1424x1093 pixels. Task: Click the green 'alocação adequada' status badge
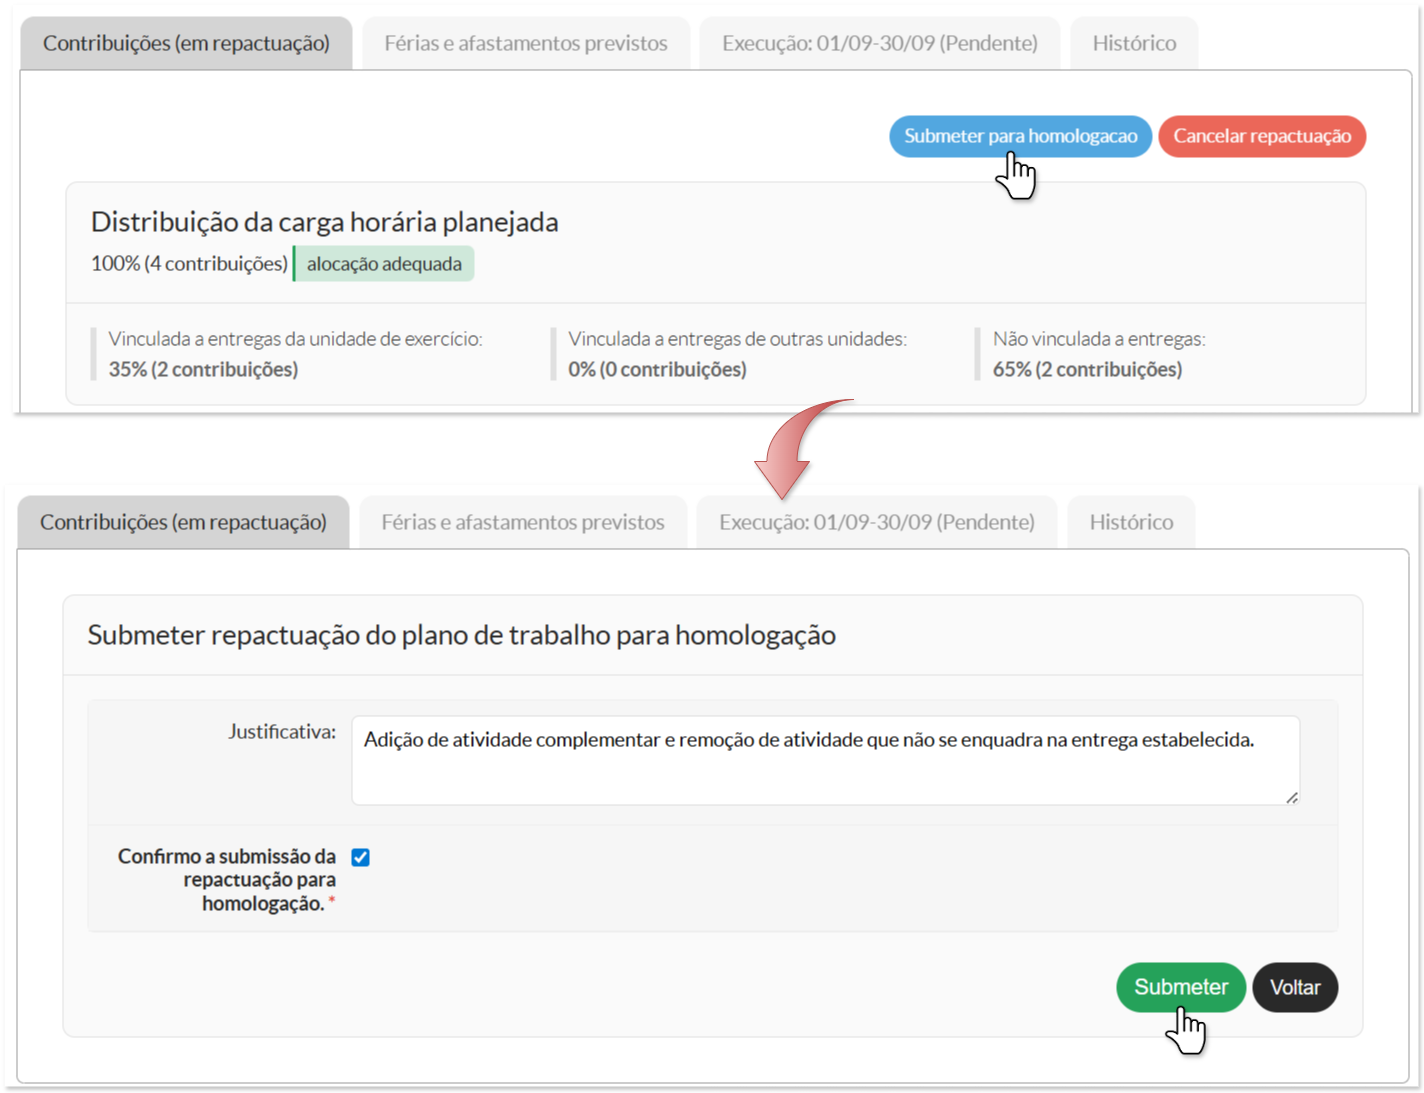384,264
